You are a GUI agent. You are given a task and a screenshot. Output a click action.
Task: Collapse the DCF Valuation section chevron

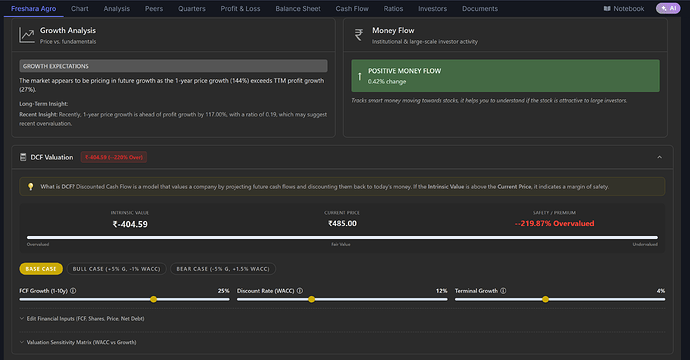click(x=659, y=157)
